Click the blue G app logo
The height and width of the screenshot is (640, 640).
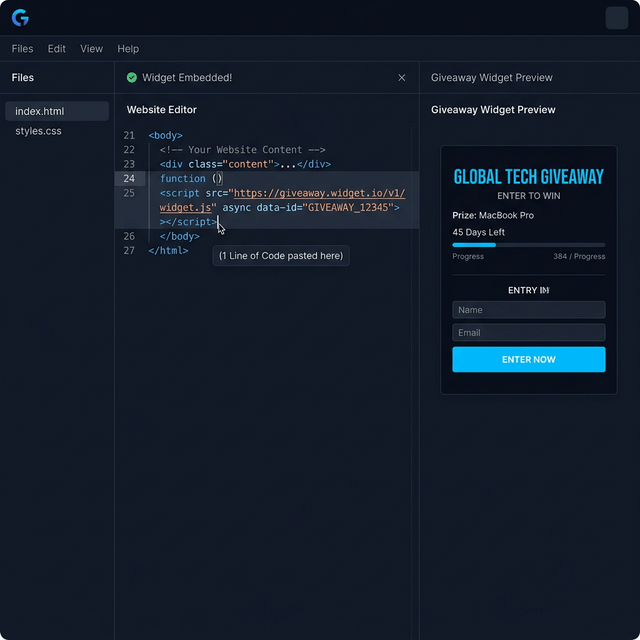click(20, 18)
